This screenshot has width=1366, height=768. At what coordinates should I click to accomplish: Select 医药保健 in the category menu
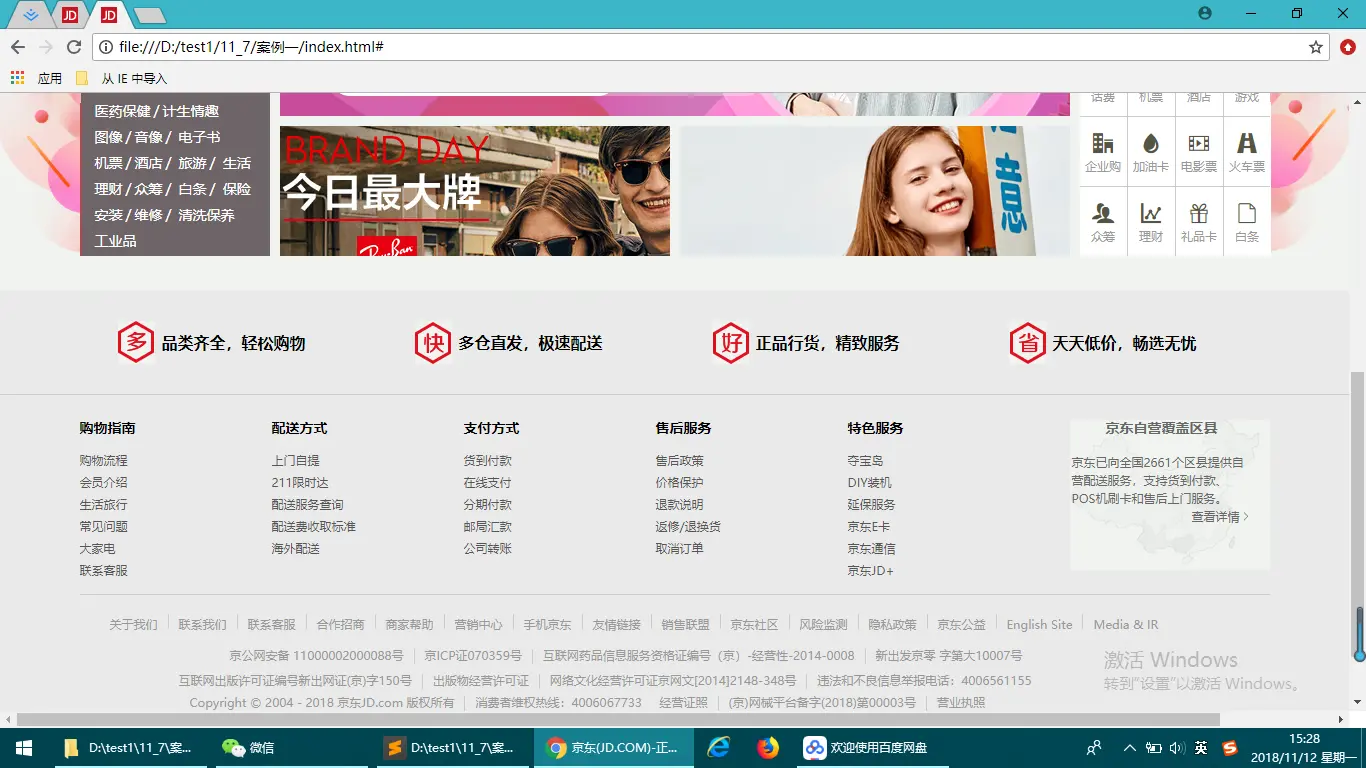click(x=122, y=111)
